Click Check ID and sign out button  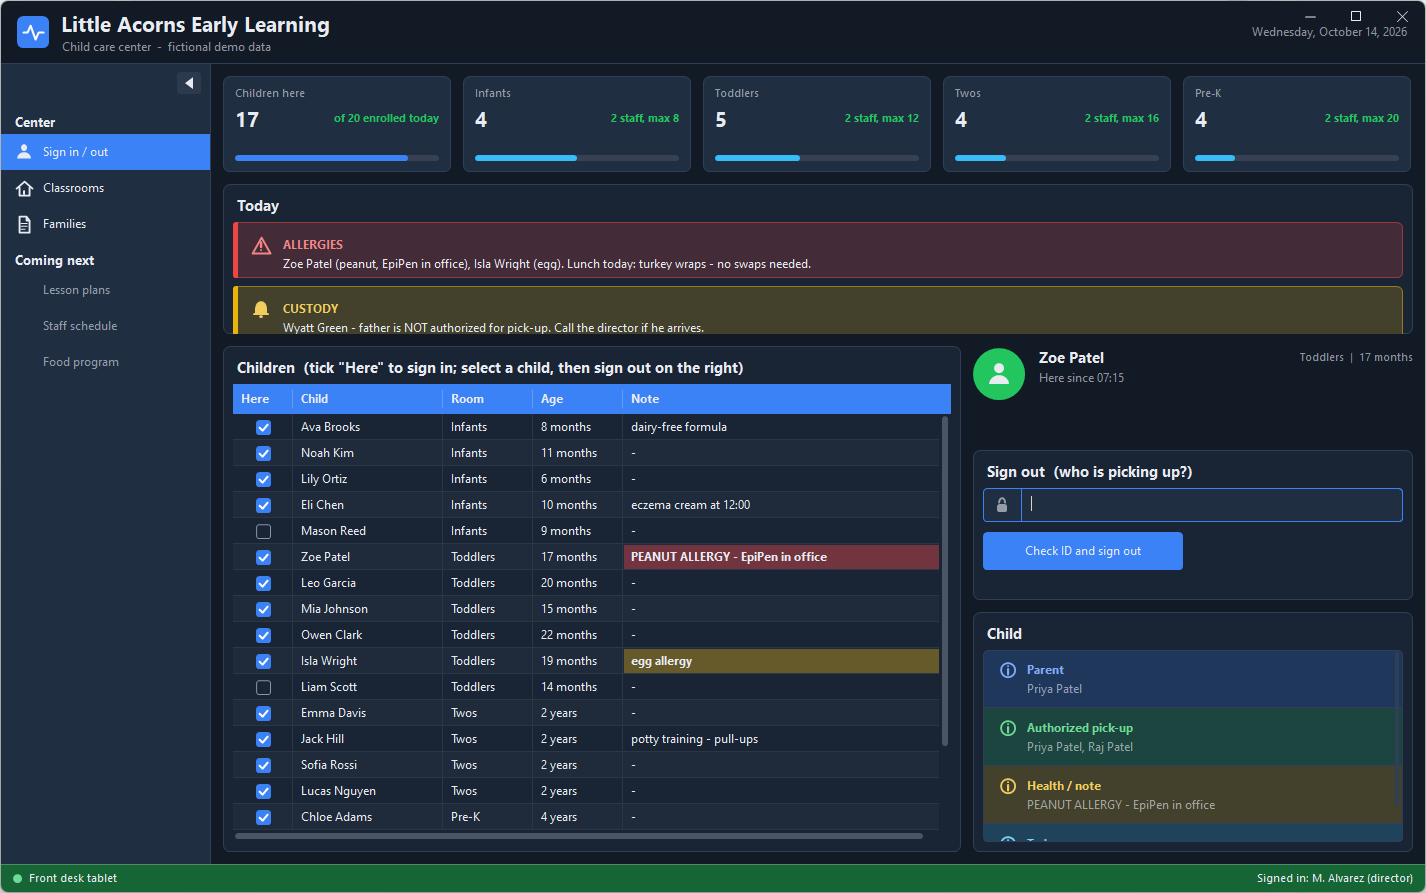coord(1083,551)
